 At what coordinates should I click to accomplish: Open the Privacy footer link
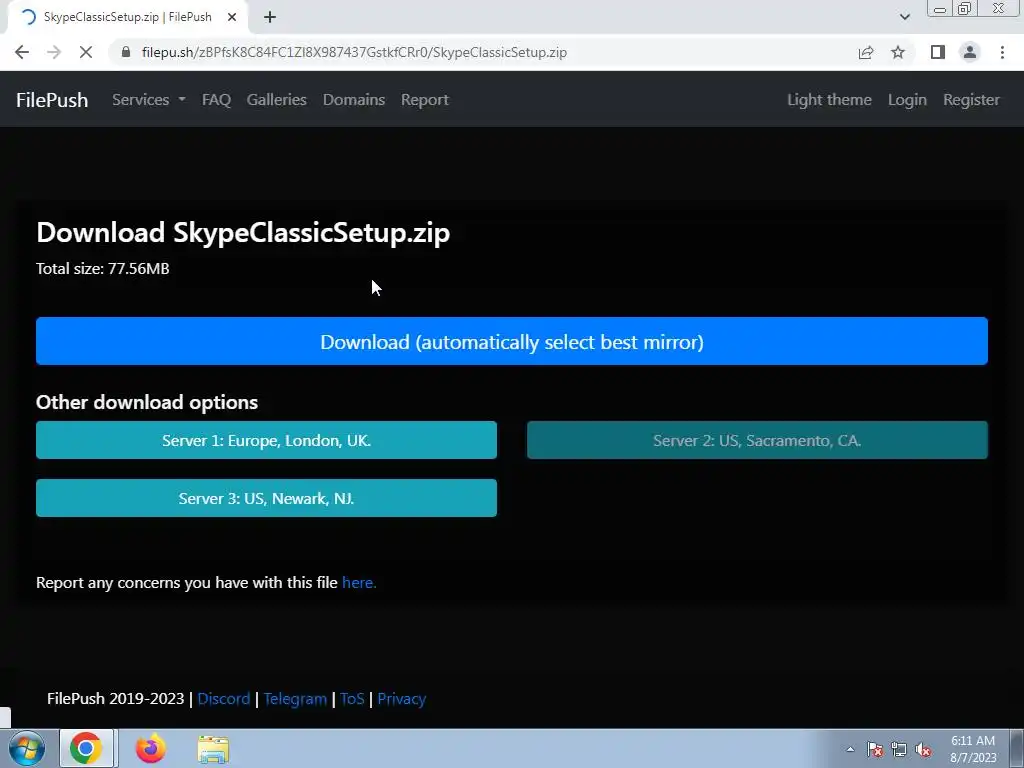[402, 699]
